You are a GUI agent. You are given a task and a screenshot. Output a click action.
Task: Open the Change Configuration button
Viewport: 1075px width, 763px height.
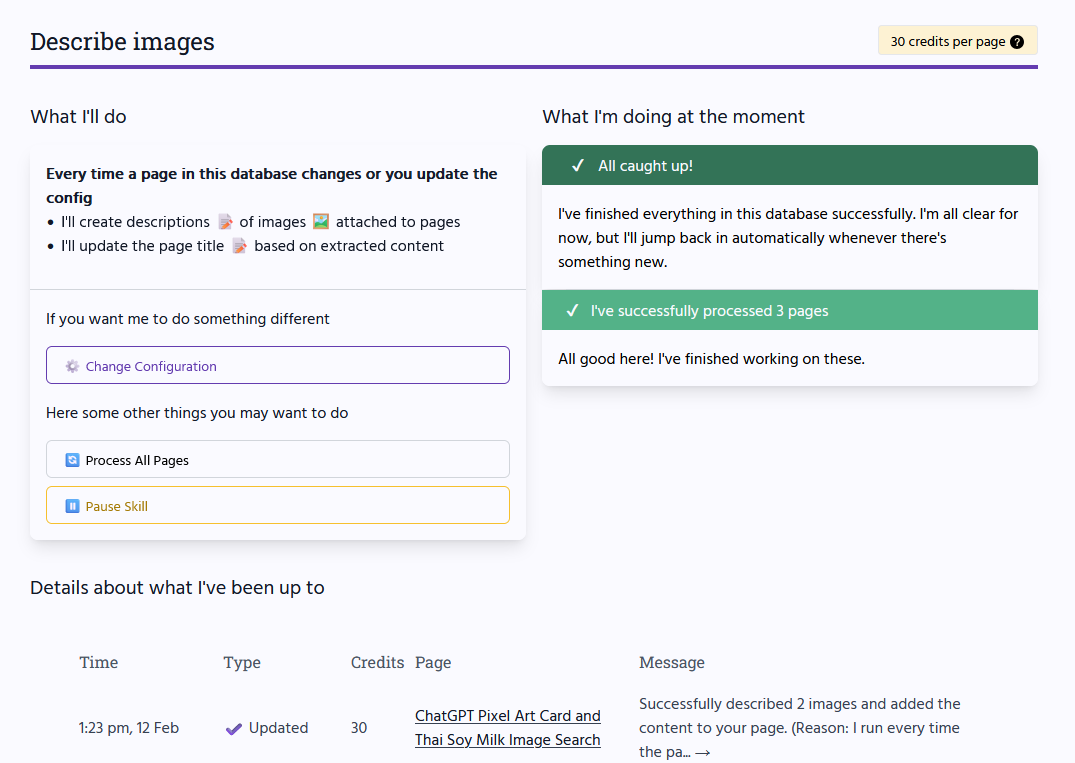pos(278,365)
